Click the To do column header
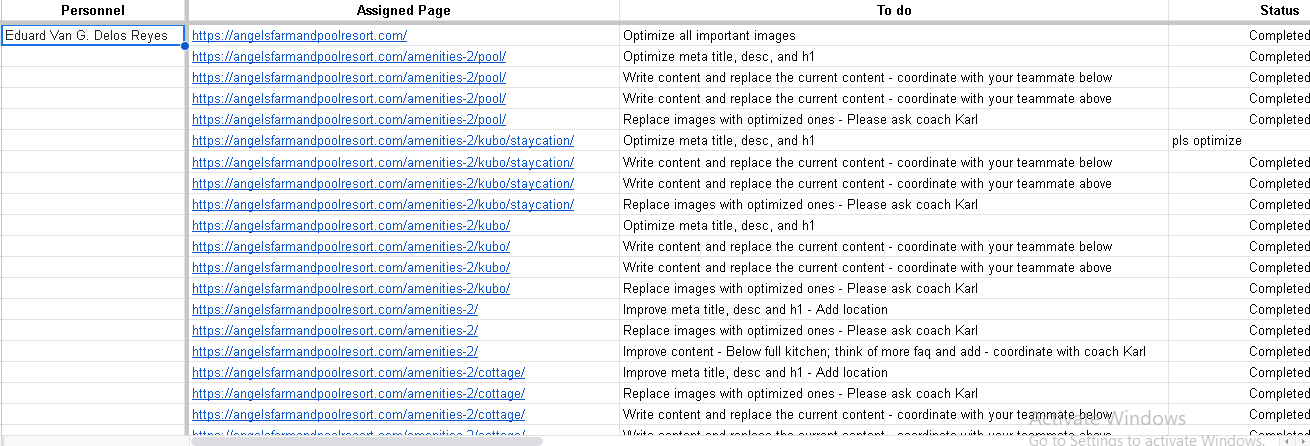 pyautogui.click(x=893, y=10)
